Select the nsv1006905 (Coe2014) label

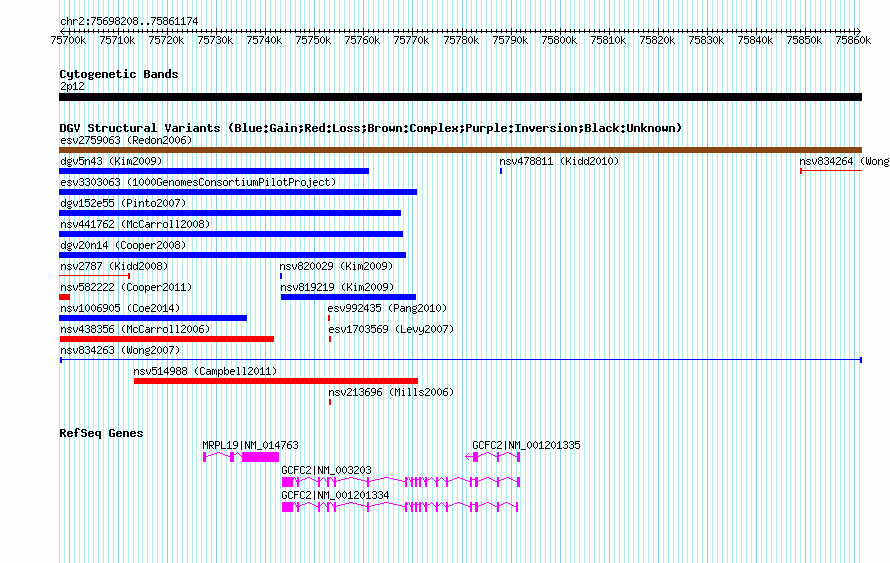pos(120,308)
